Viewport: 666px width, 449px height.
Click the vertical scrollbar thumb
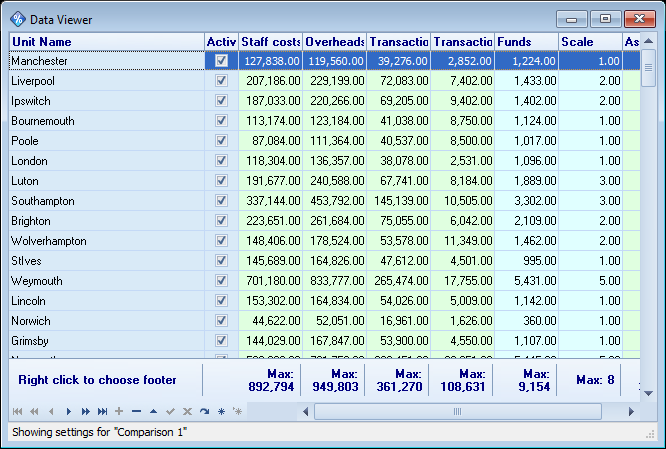(648, 68)
